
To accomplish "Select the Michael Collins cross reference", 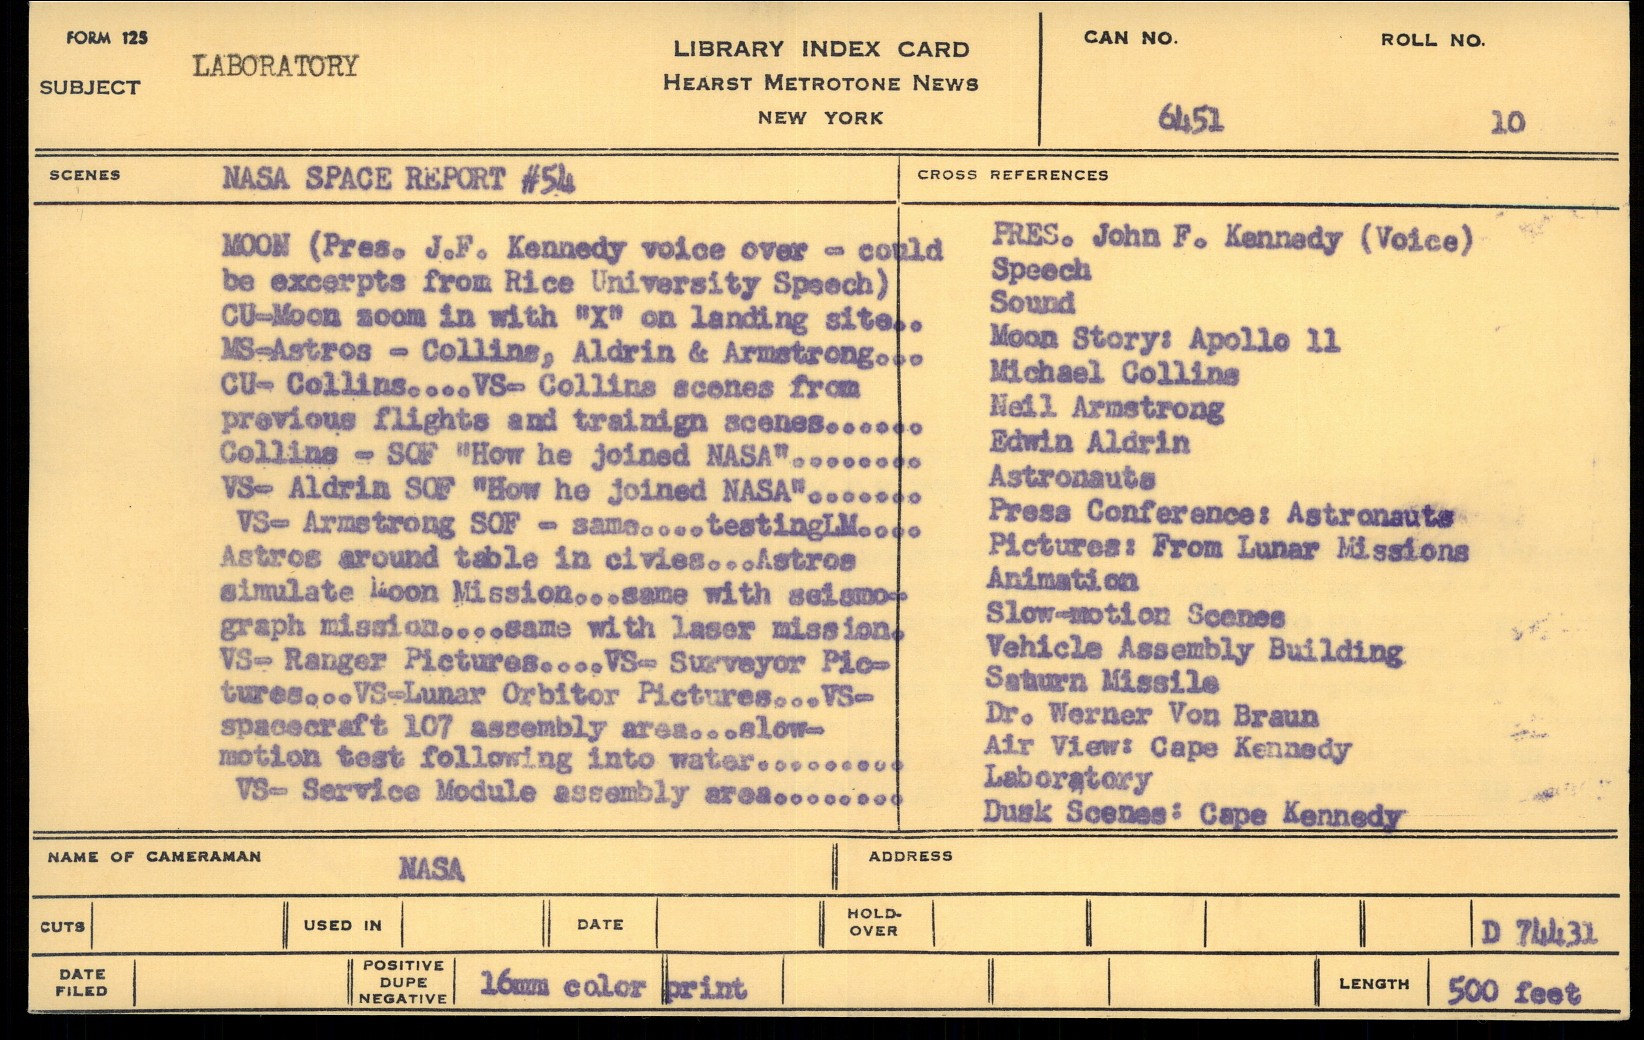I will pos(1114,373).
